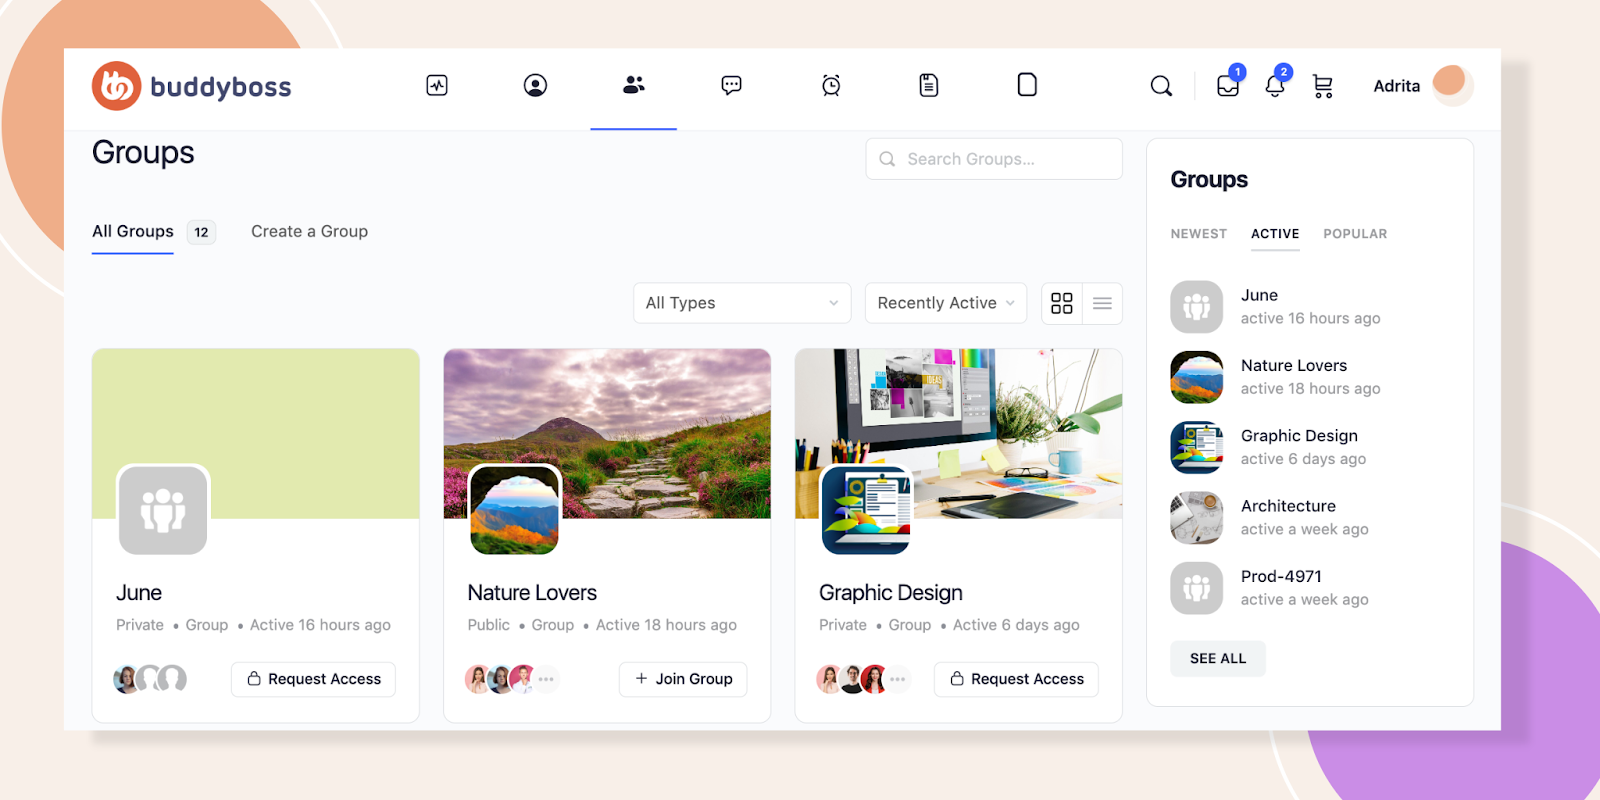Screen dimensions: 1600x800
Task: Click 'active a week ago' under Architecture
Action: [x=1305, y=530]
